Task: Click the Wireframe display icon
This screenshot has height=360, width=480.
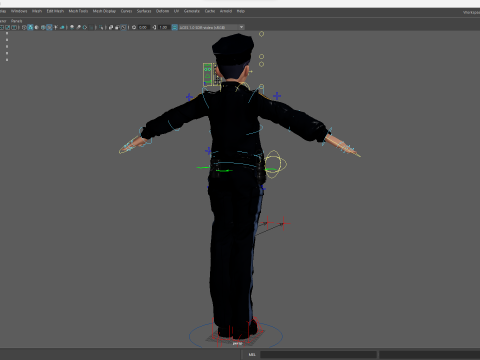Action: [x=24, y=27]
